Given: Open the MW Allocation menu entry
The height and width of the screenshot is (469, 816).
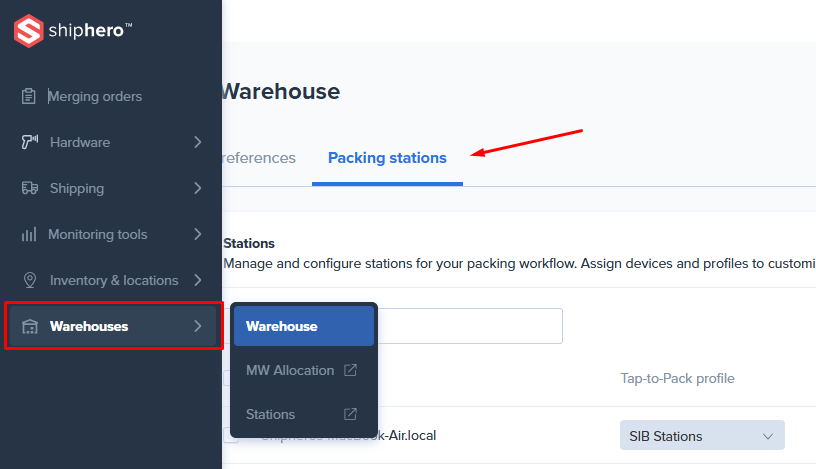Looking at the screenshot, I should (x=290, y=370).
